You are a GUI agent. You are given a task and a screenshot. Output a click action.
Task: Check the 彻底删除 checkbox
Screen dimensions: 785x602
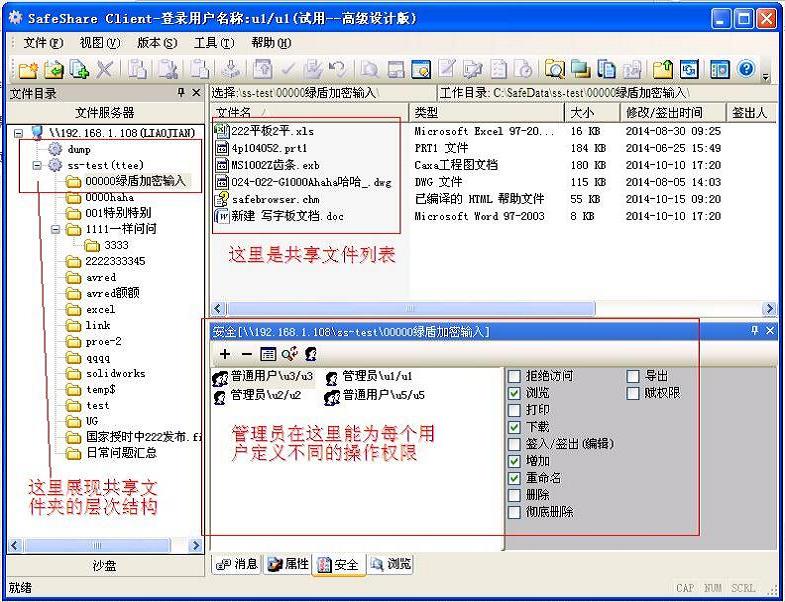click(514, 512)
